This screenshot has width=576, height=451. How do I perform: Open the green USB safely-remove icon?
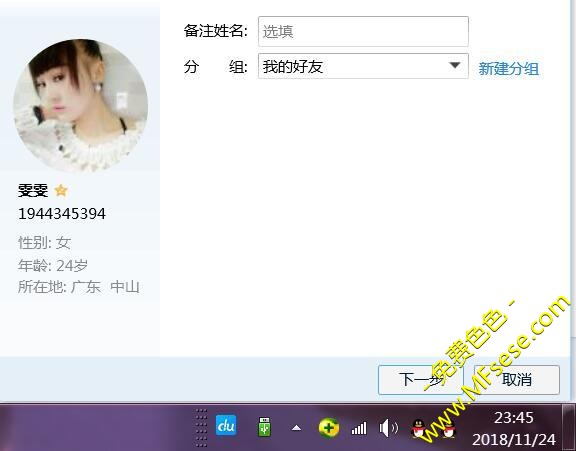coord(264,426)
